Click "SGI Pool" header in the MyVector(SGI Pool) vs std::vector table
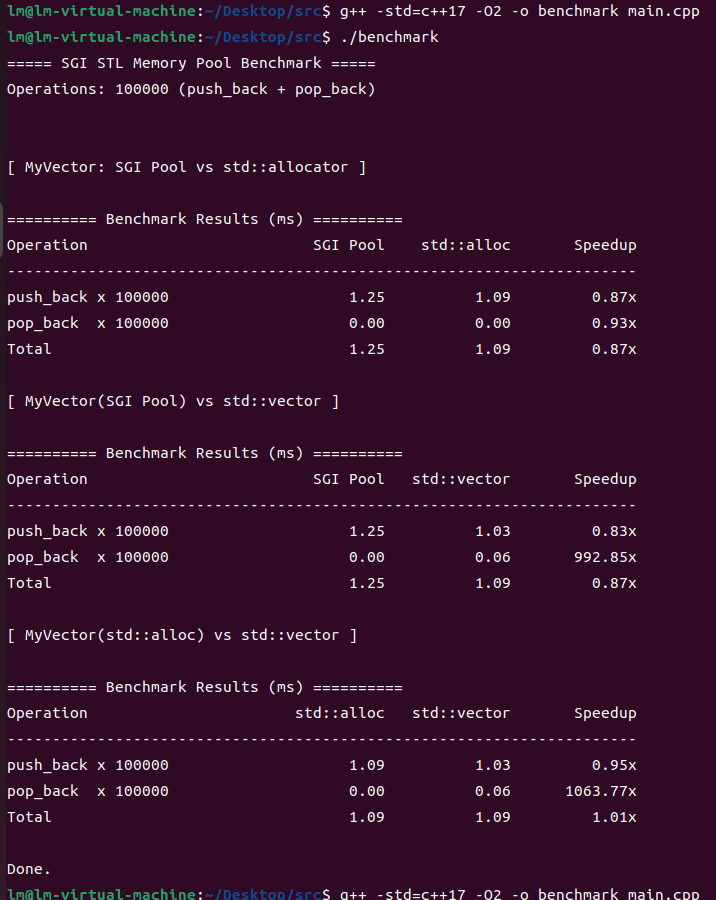Screen dimensions: 716x900 (x=349, y=479)
